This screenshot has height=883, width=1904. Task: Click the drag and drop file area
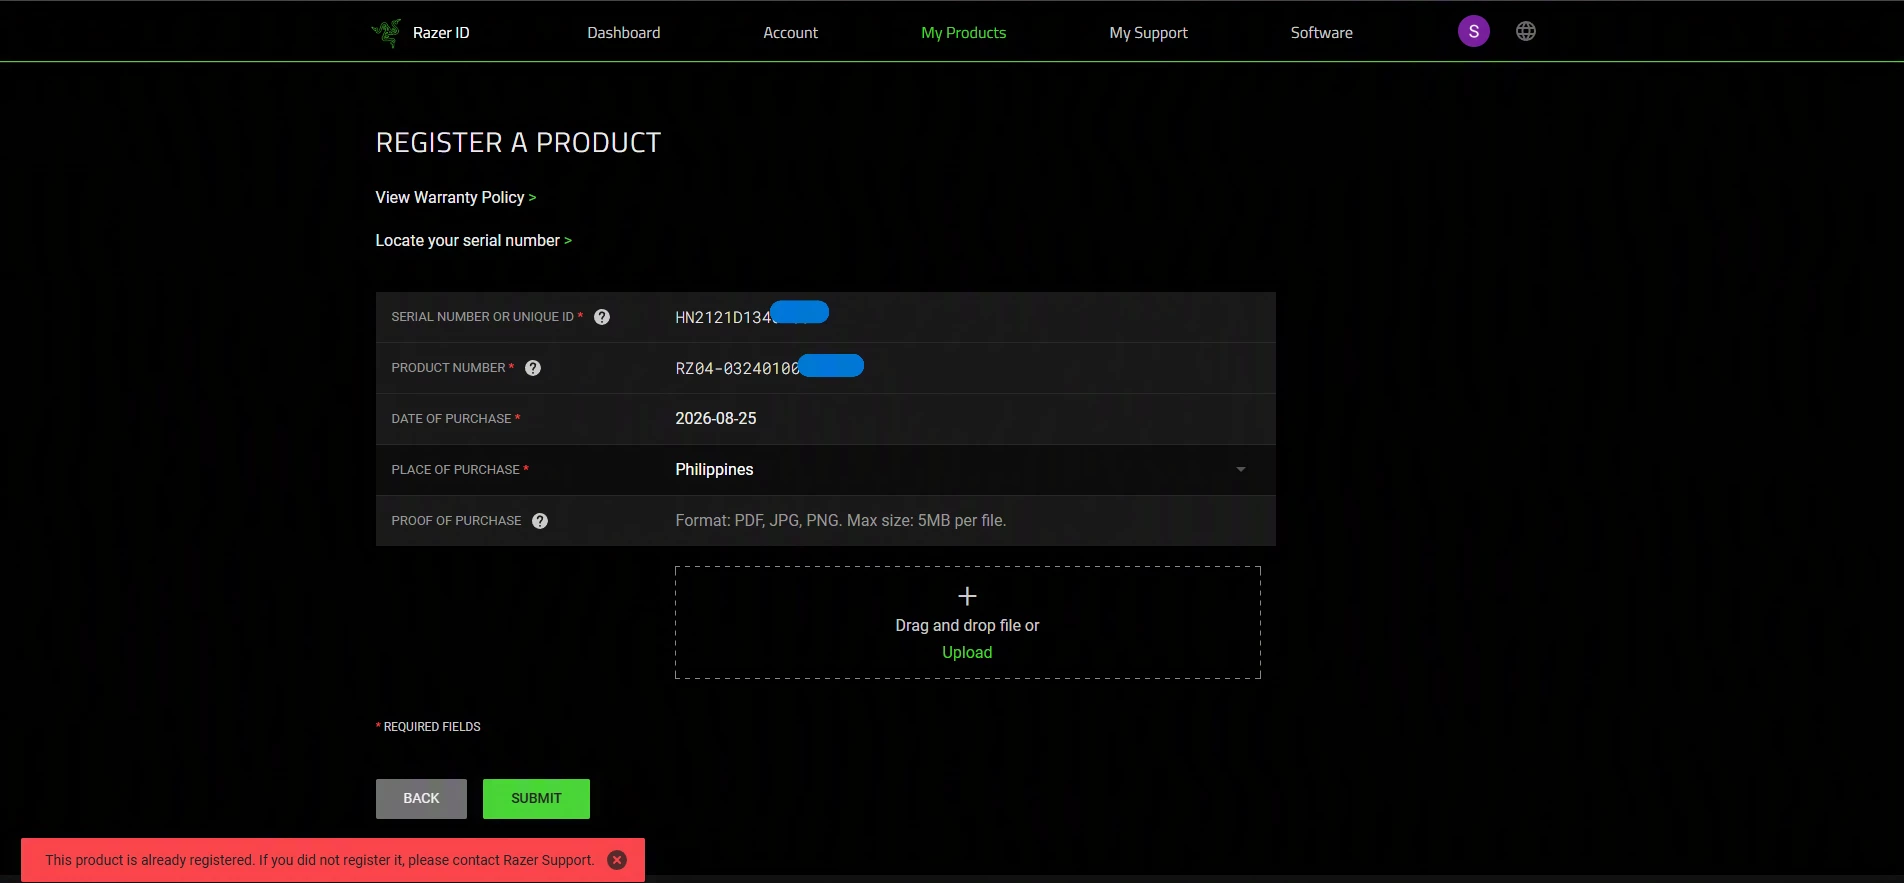click(967, 623)
